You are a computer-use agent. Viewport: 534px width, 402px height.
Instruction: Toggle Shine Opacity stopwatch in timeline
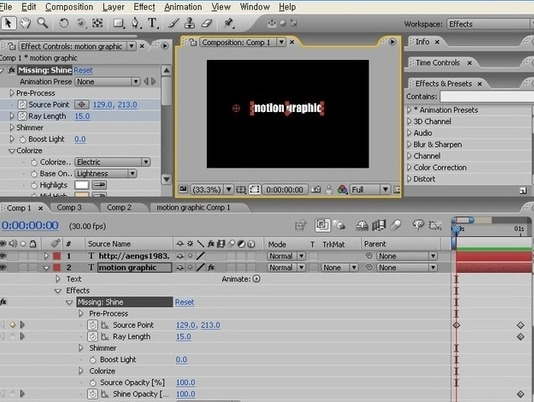[x=92, y=394]
